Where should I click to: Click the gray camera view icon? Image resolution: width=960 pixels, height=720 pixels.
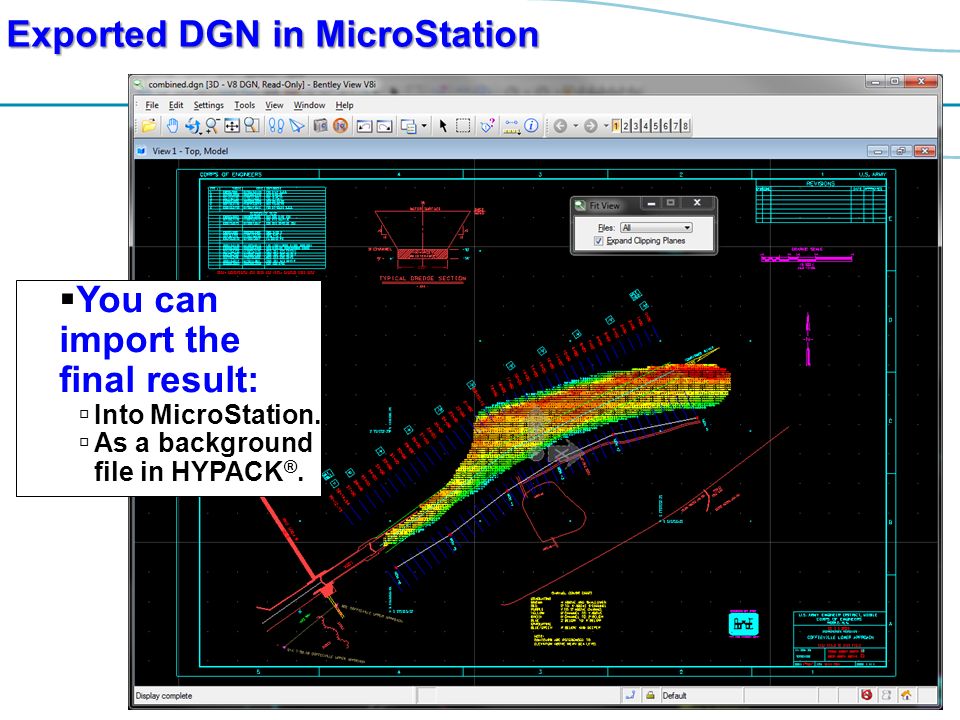pos(320,126)
